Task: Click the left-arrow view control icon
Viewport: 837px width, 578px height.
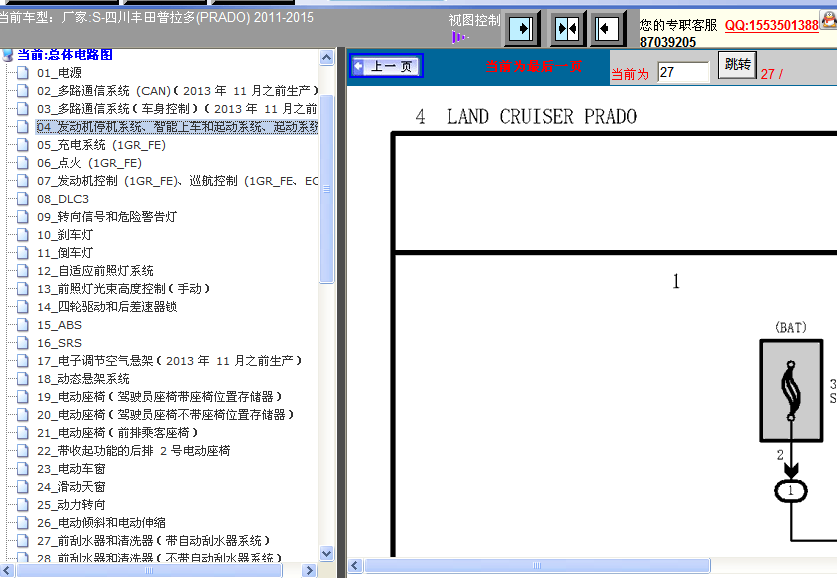Action: pyautogui.click(x=607, y=28)
